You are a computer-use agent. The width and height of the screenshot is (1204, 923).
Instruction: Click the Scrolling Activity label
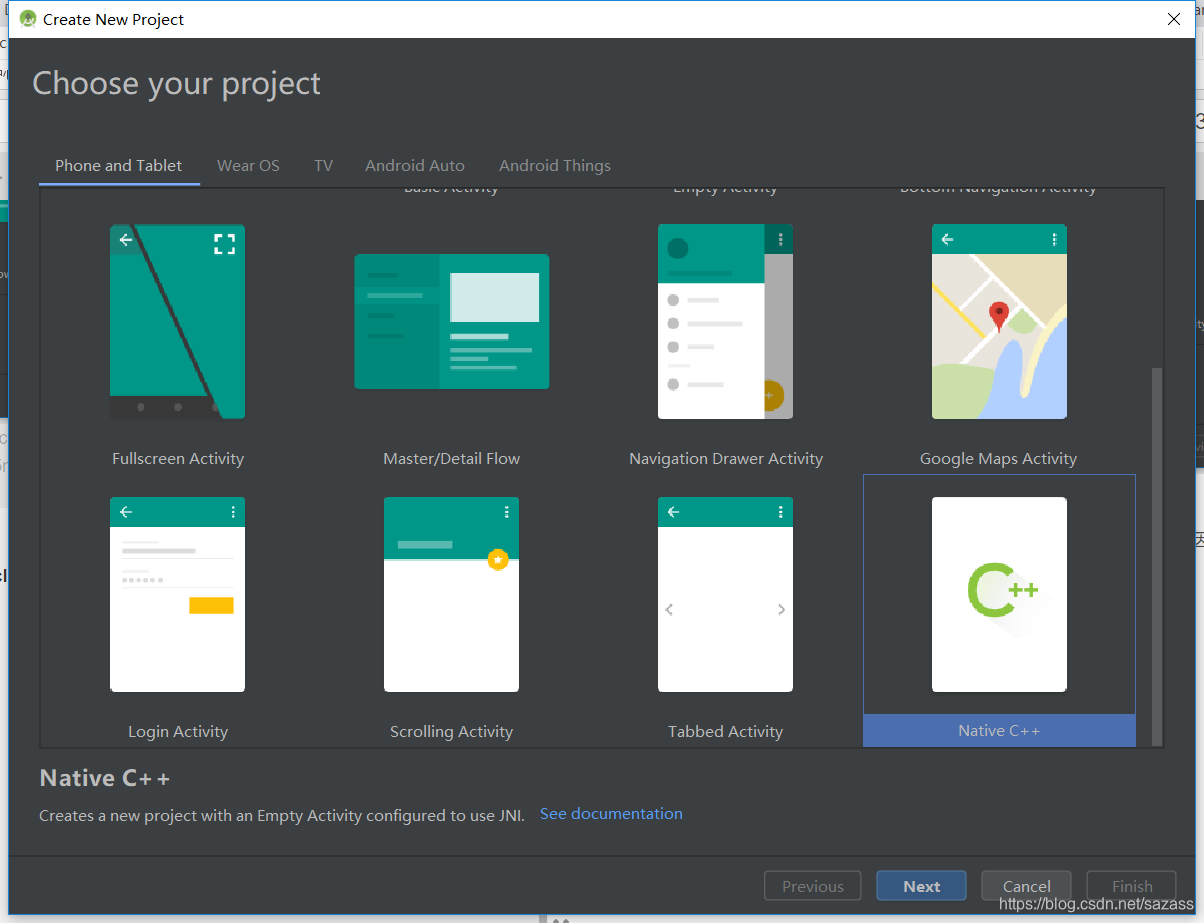click(x=452, y=732)
